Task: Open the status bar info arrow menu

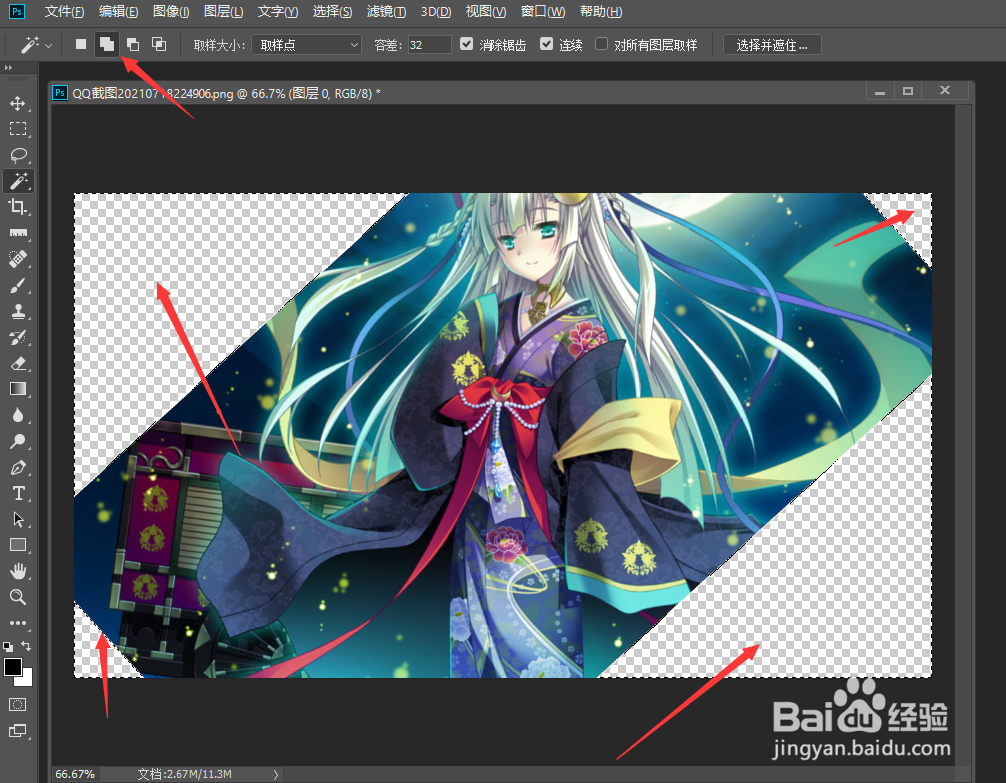Action: point(276,775)
